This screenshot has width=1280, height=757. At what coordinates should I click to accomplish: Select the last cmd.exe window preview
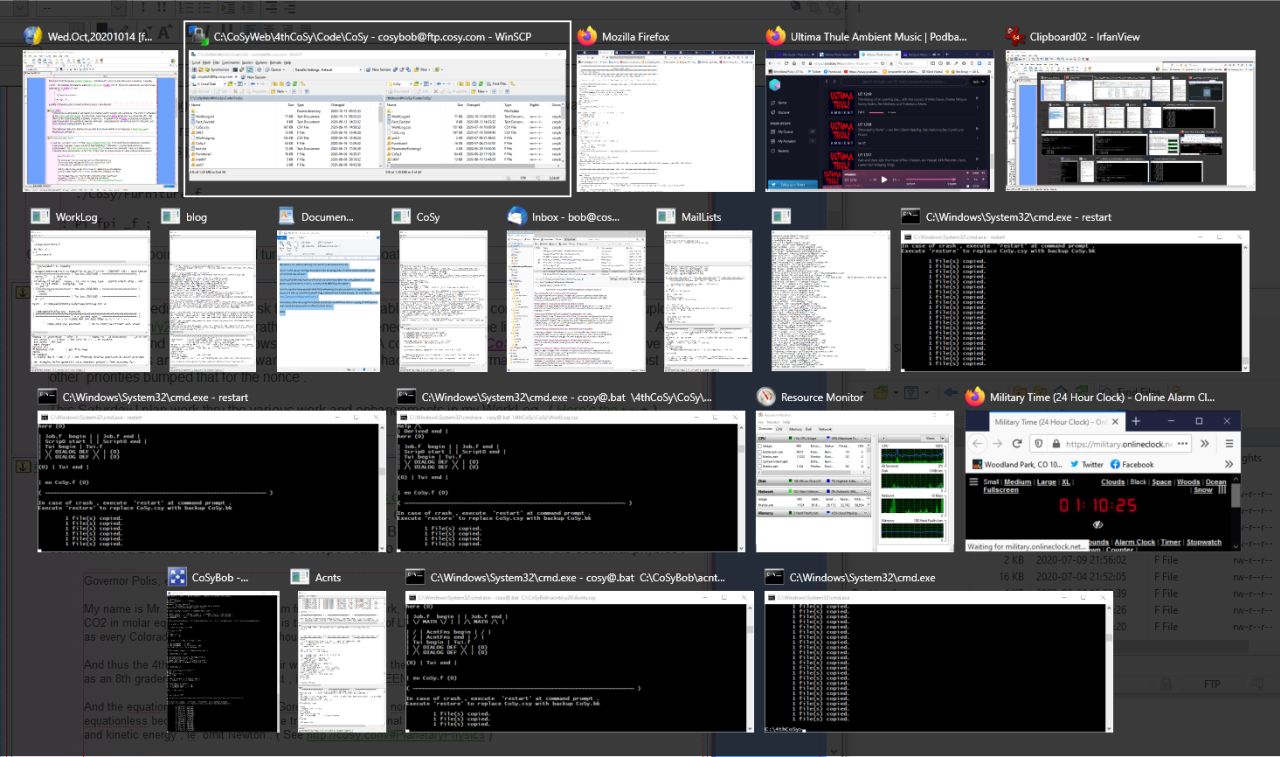pos(936,662)
